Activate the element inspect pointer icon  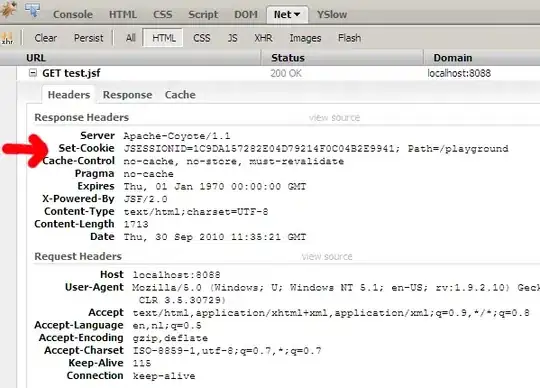(x=32, y=10)
